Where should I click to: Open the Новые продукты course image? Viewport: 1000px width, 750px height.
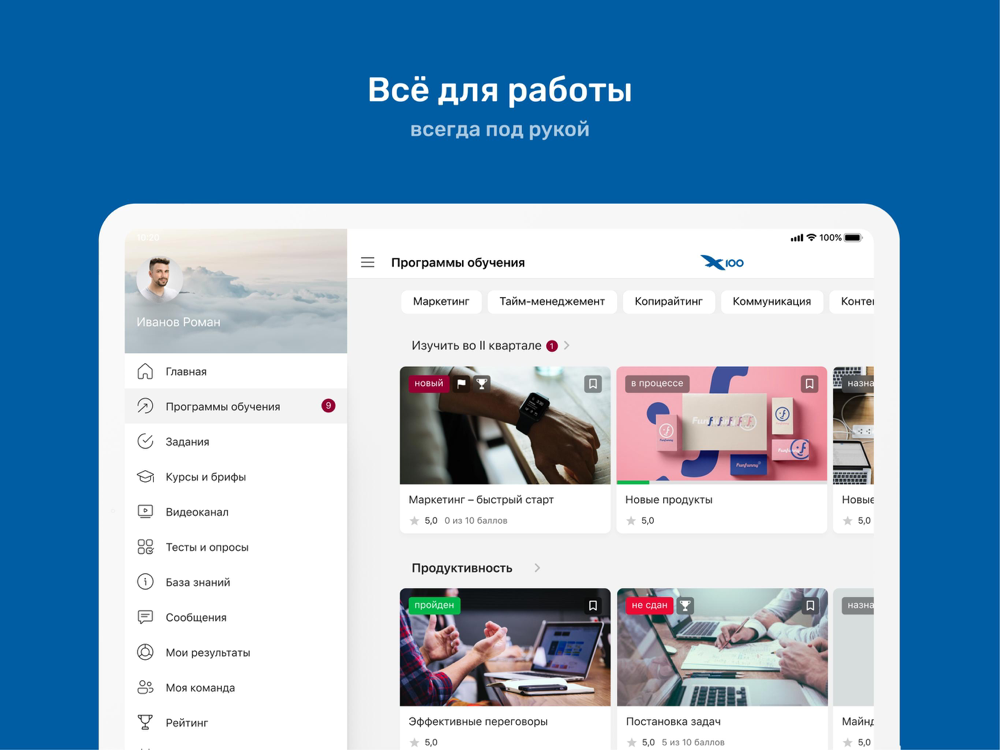point(721,423)
